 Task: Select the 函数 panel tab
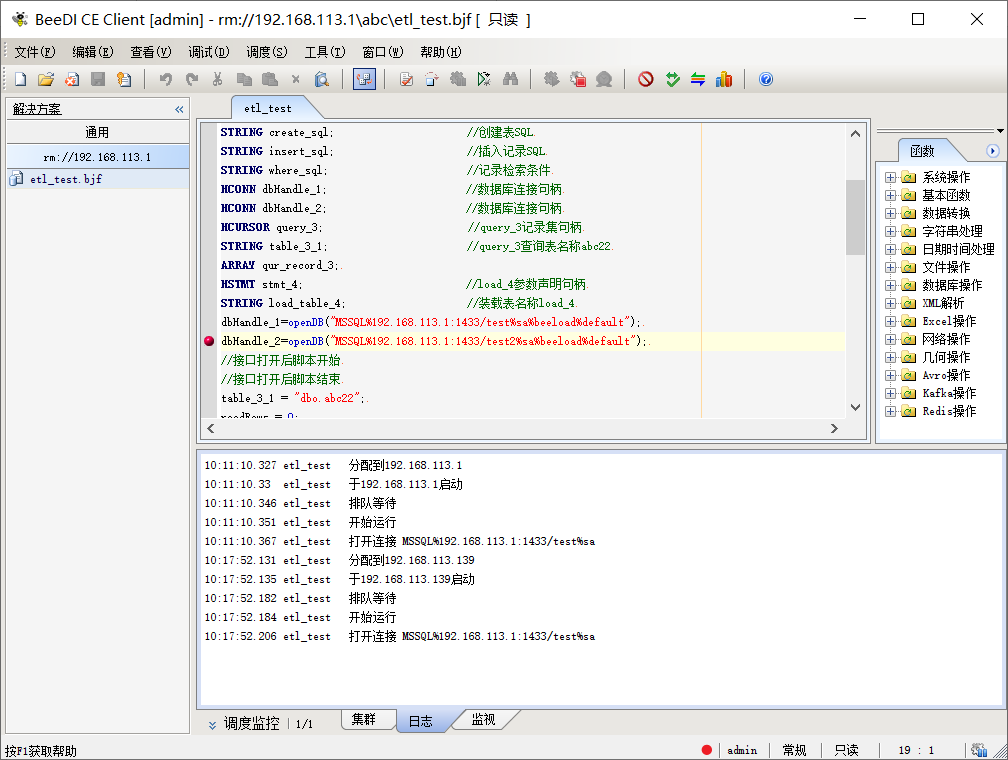click(x=922, y=151)
